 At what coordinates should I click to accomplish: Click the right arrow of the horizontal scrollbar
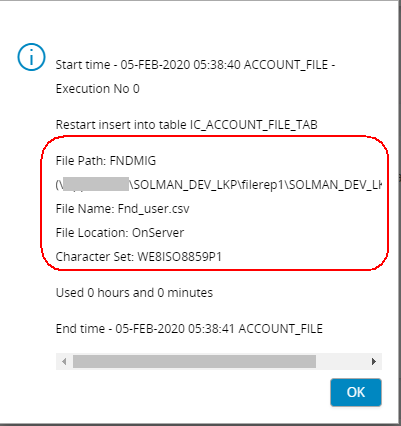point(374,361)
